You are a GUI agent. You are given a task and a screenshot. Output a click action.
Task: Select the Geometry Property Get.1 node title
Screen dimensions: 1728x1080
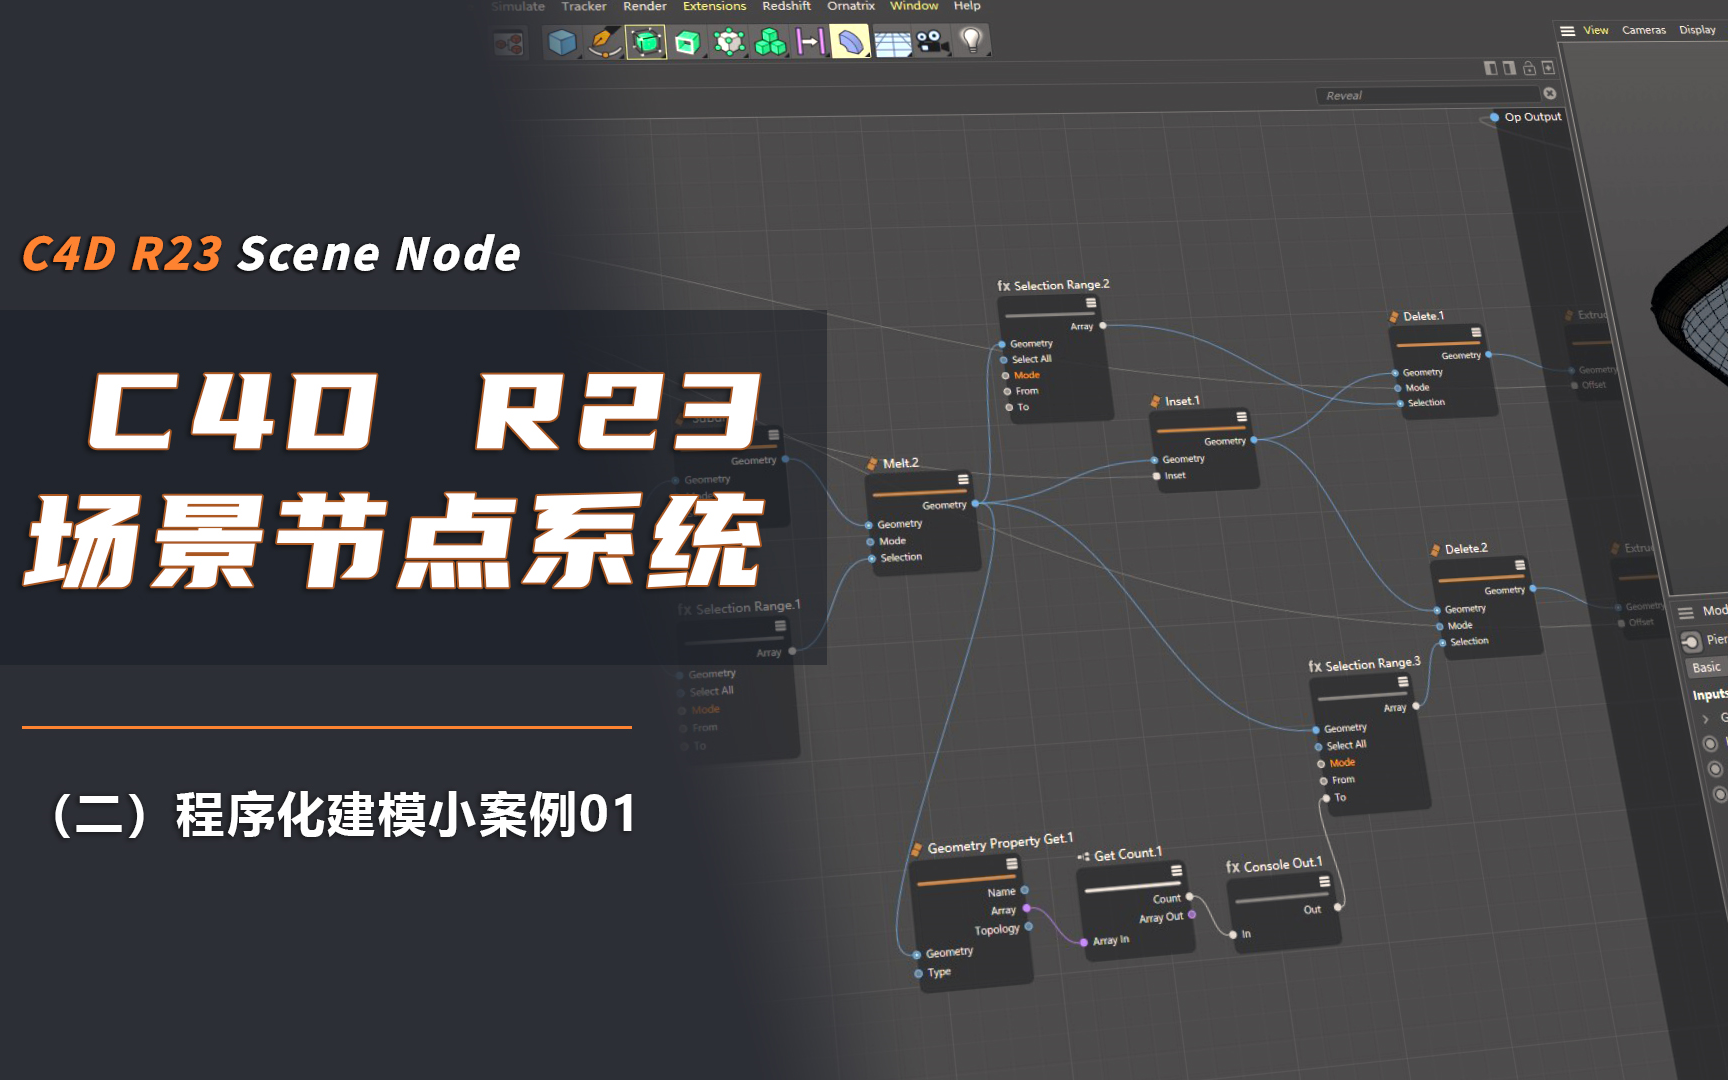point(1000,844)
